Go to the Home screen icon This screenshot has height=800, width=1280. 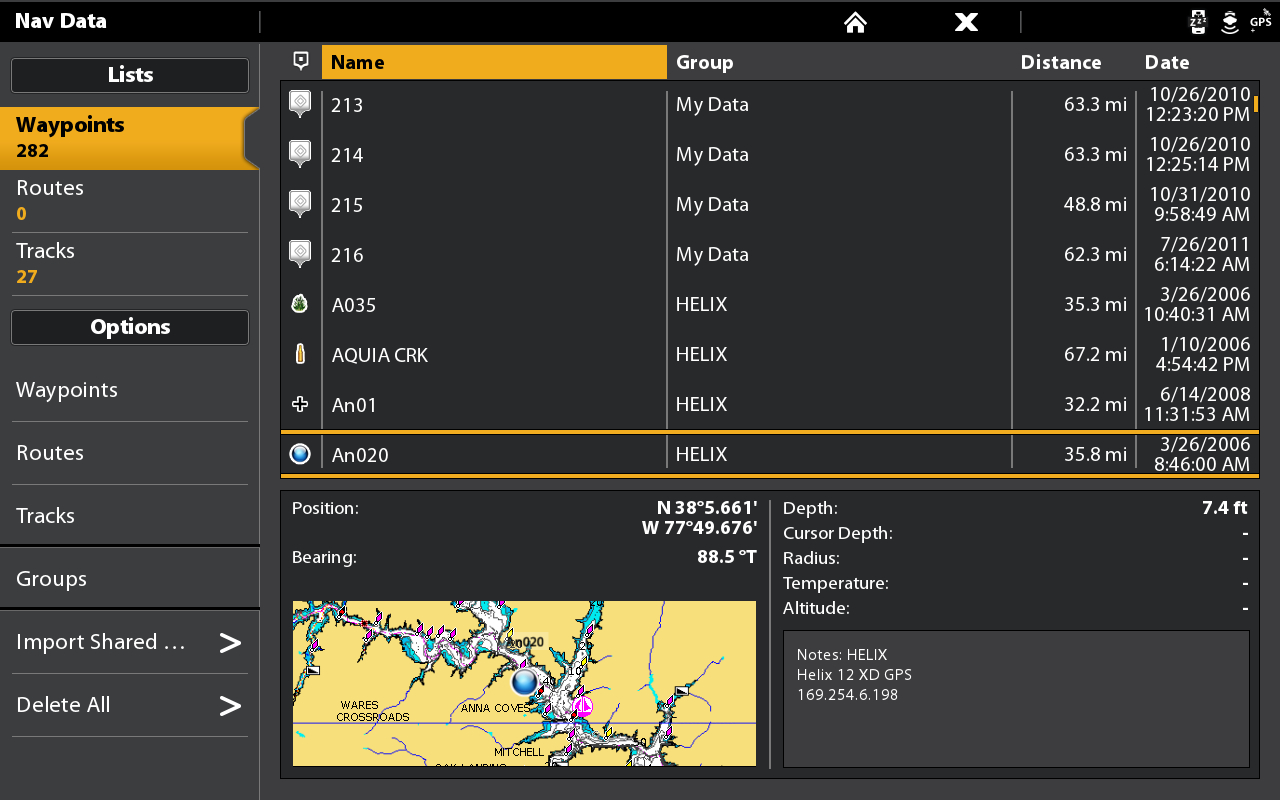pos(854,22)
